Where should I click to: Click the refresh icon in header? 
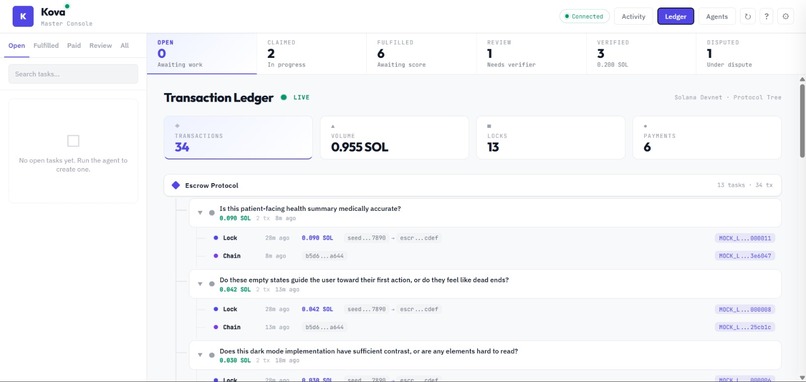(747, 16)
